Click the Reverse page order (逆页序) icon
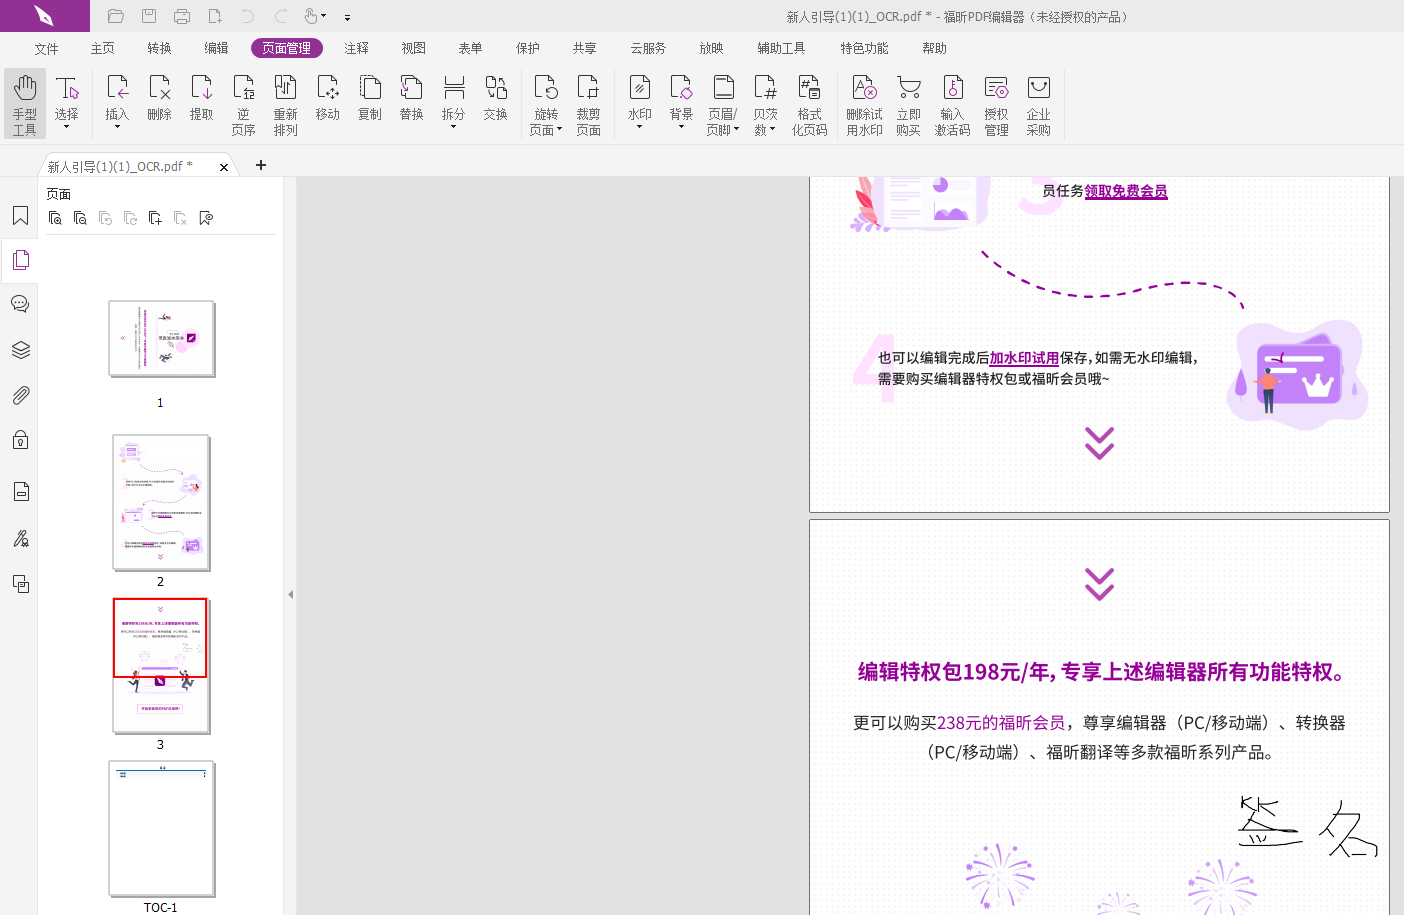The width and height of the screenshot is (1404, 915). 243,103
